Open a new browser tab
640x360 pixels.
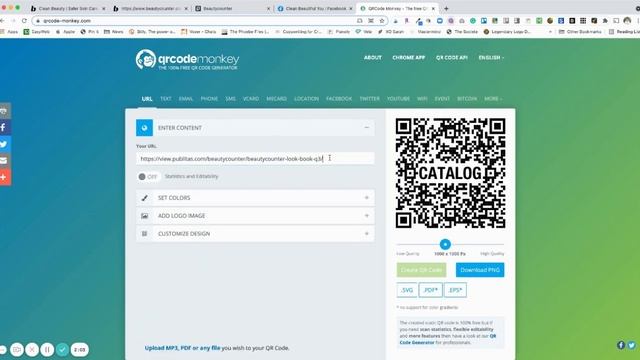pyautogui.click(x=446, y=8)
